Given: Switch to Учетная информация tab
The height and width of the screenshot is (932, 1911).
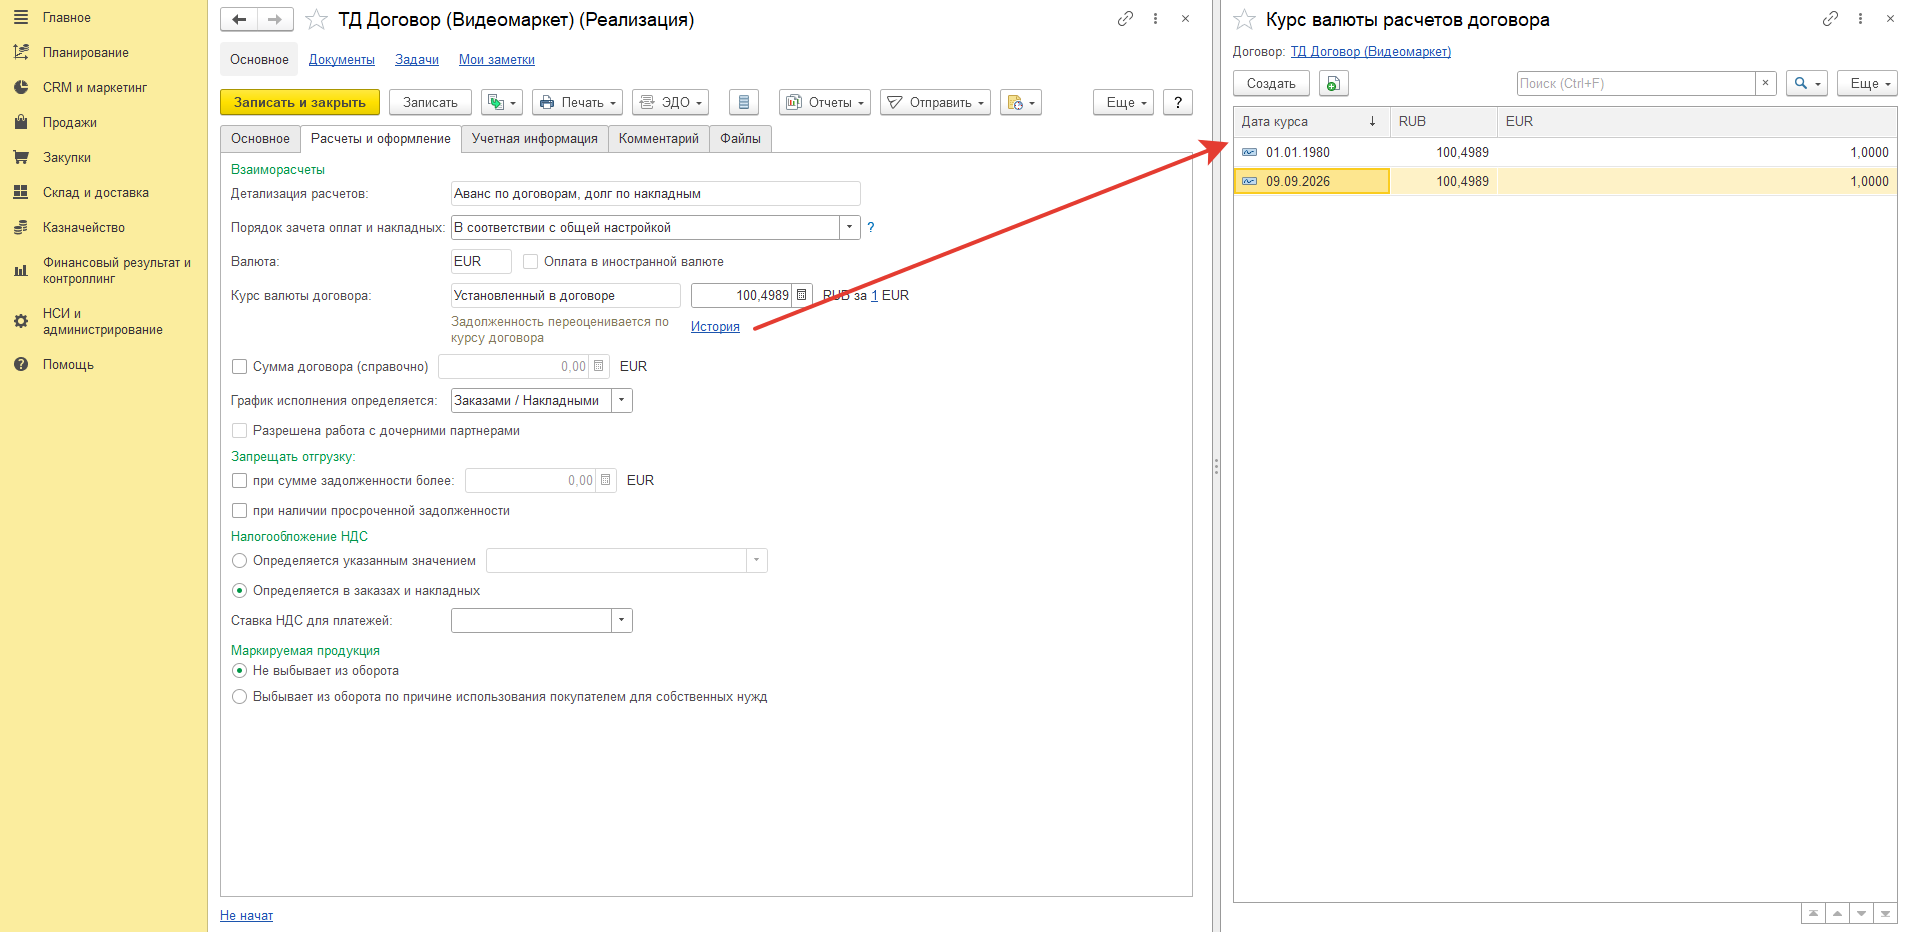Looking at the screenshot, I should point(534,138).
